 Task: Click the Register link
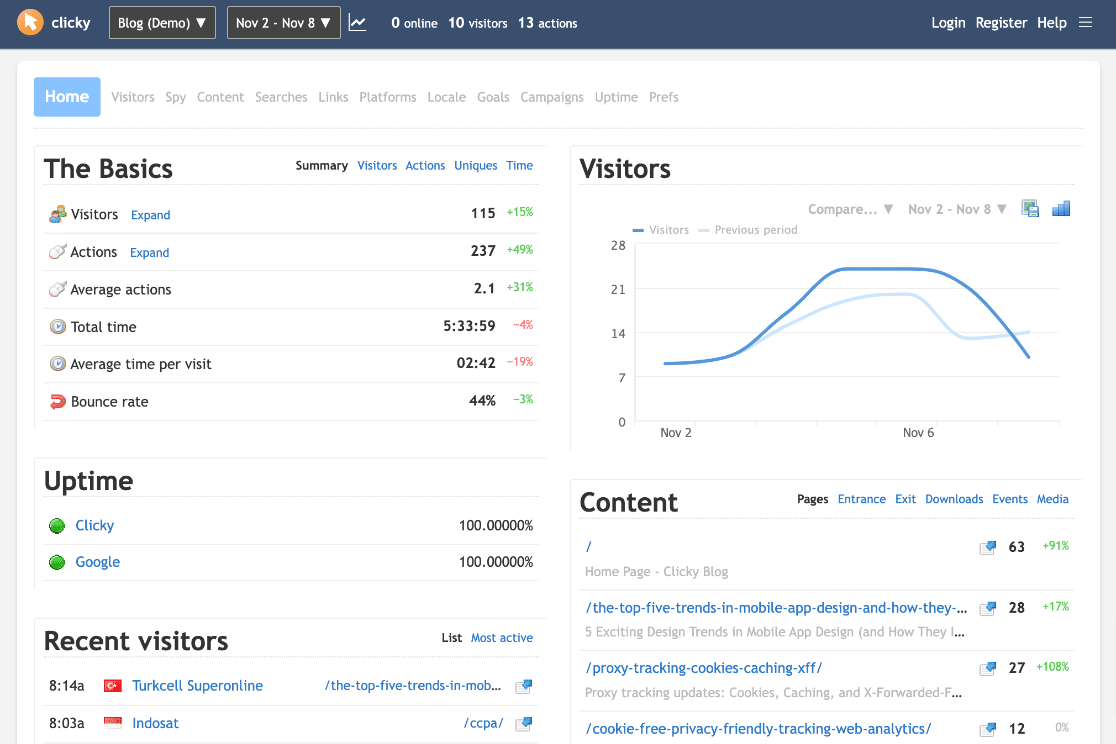click(1001, 22)
